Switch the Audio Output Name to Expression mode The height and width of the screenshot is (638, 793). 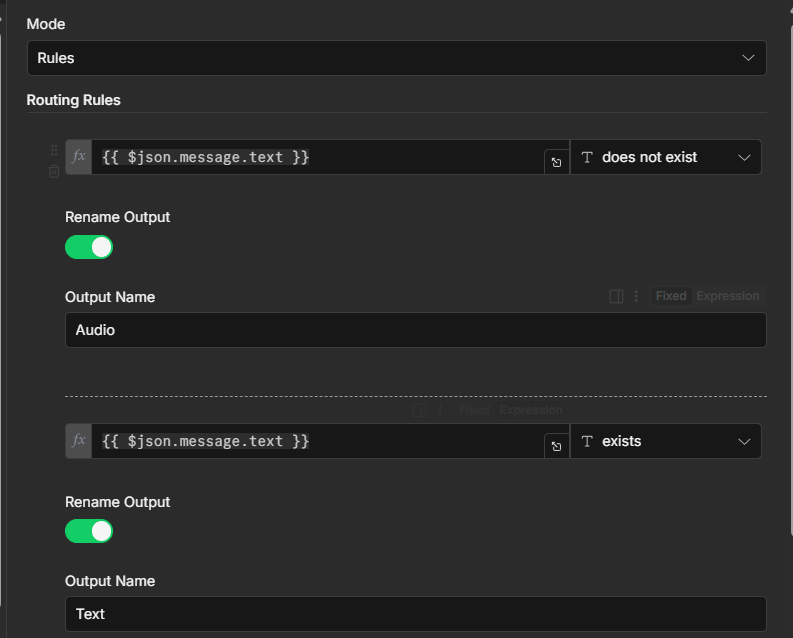tap(727, 296)
